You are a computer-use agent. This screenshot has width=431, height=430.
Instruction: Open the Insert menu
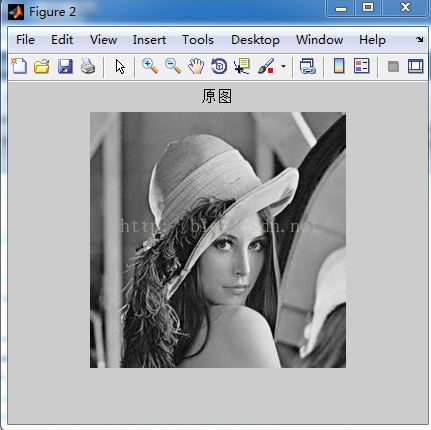click(x=149, y=40)
